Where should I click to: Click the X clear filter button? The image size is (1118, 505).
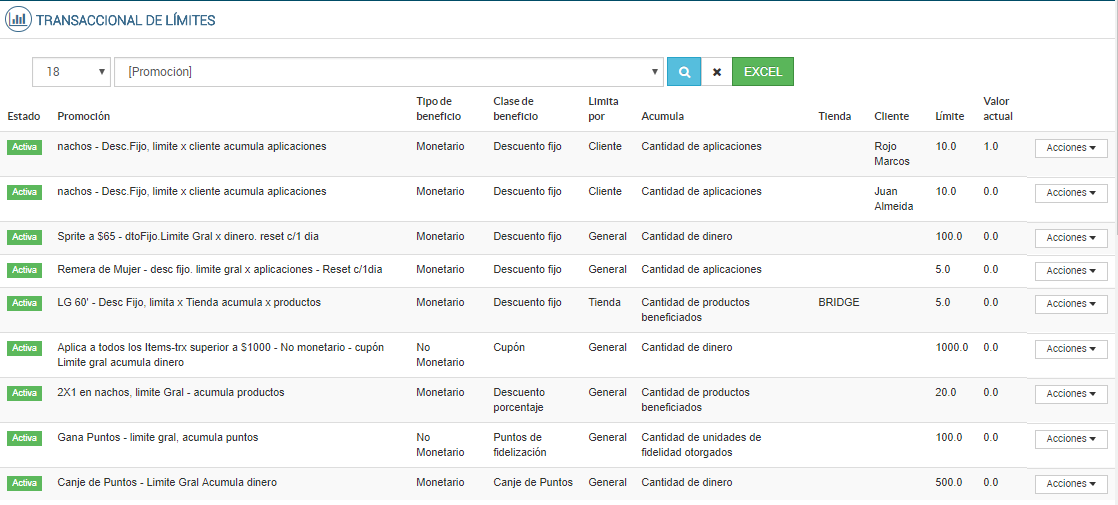coord(716,72)
